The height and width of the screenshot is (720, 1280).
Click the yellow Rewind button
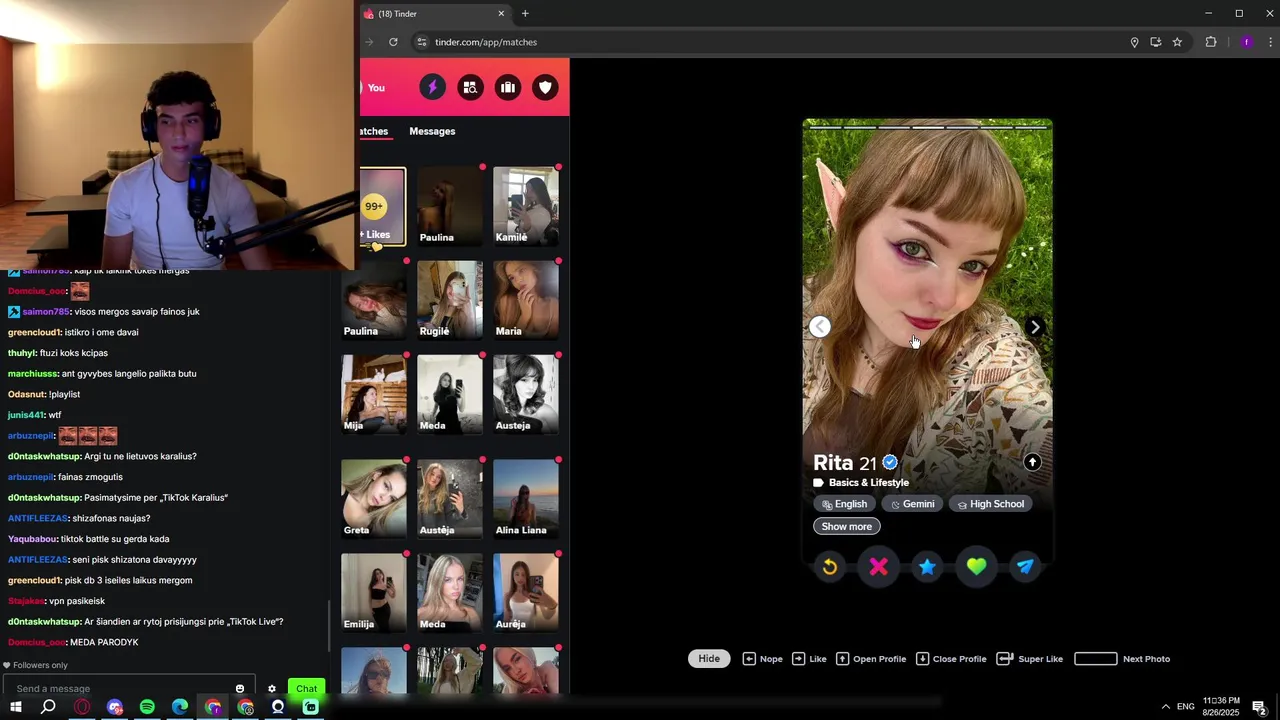(829, 567)
